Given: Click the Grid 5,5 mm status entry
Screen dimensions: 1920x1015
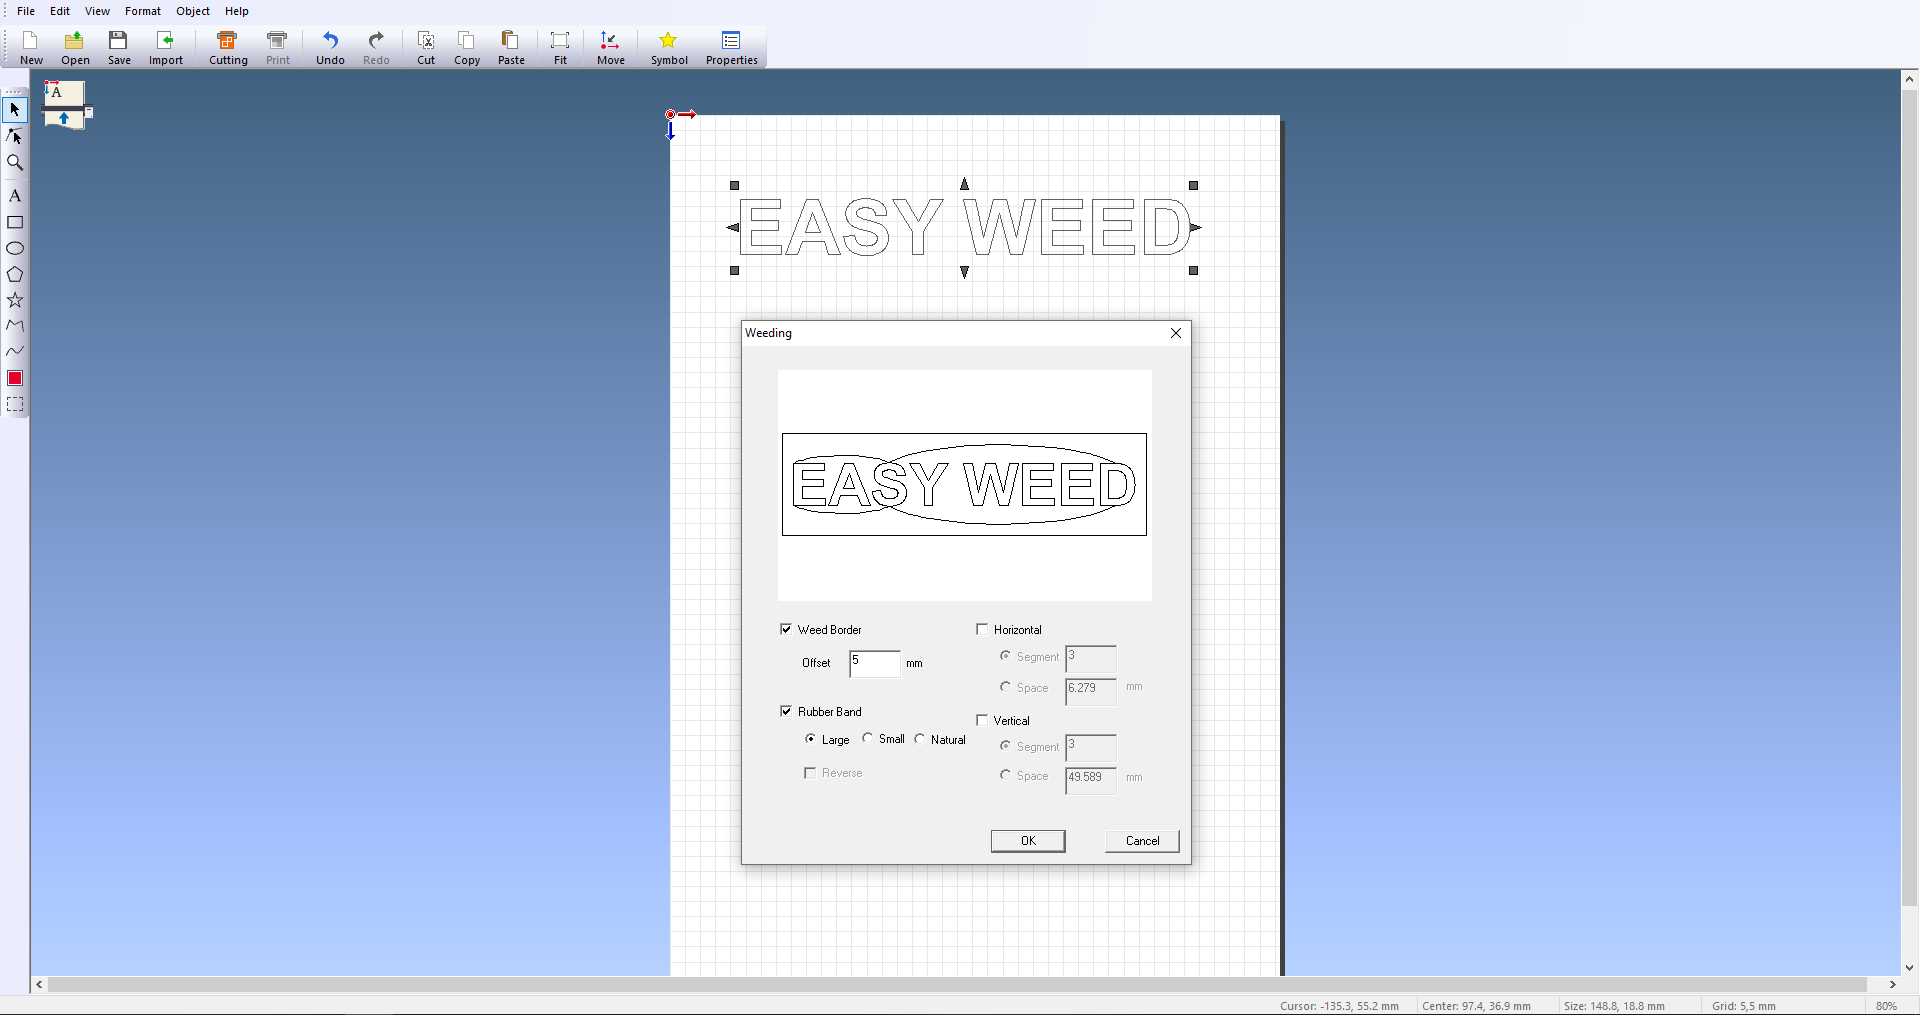Looking at the screenshot, I should click(x=1743, y=1006).
